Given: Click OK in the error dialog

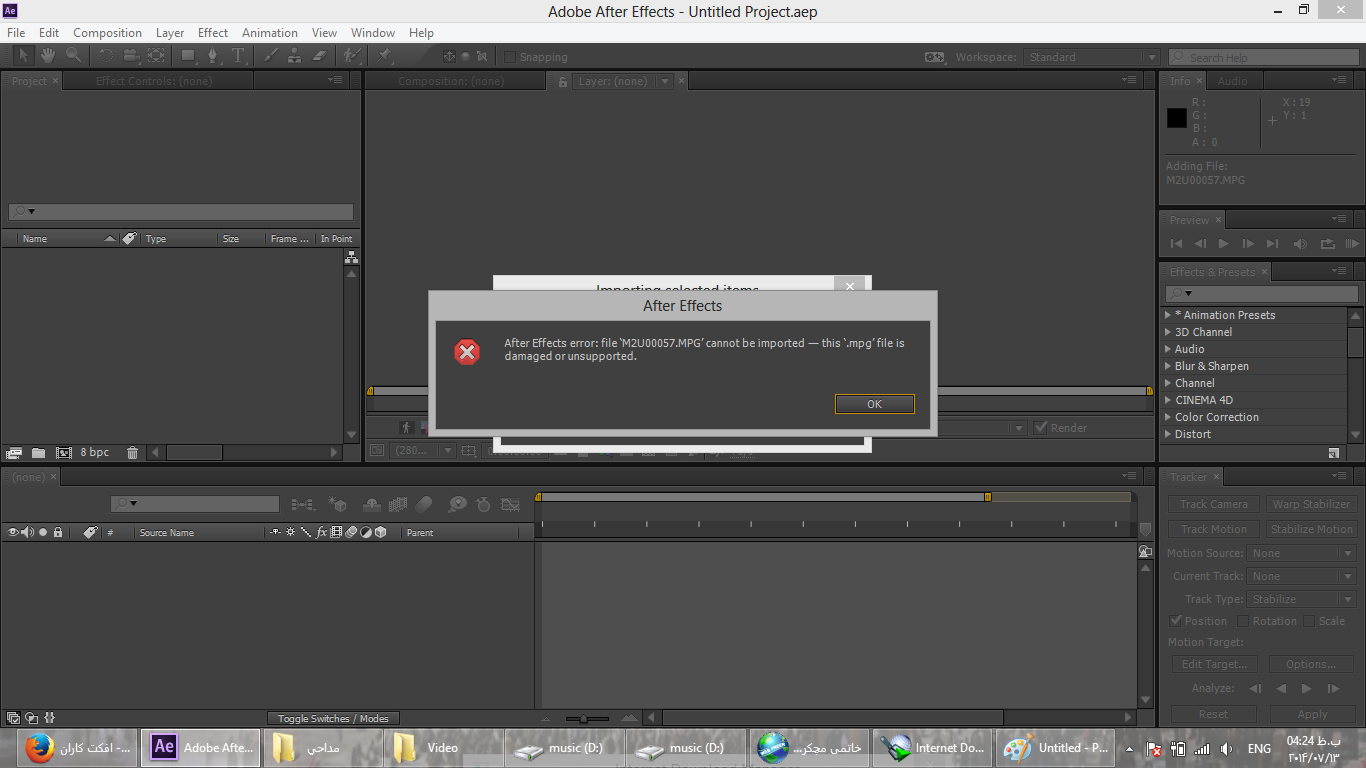Looking at the screenshot, I should coord(874,404).
